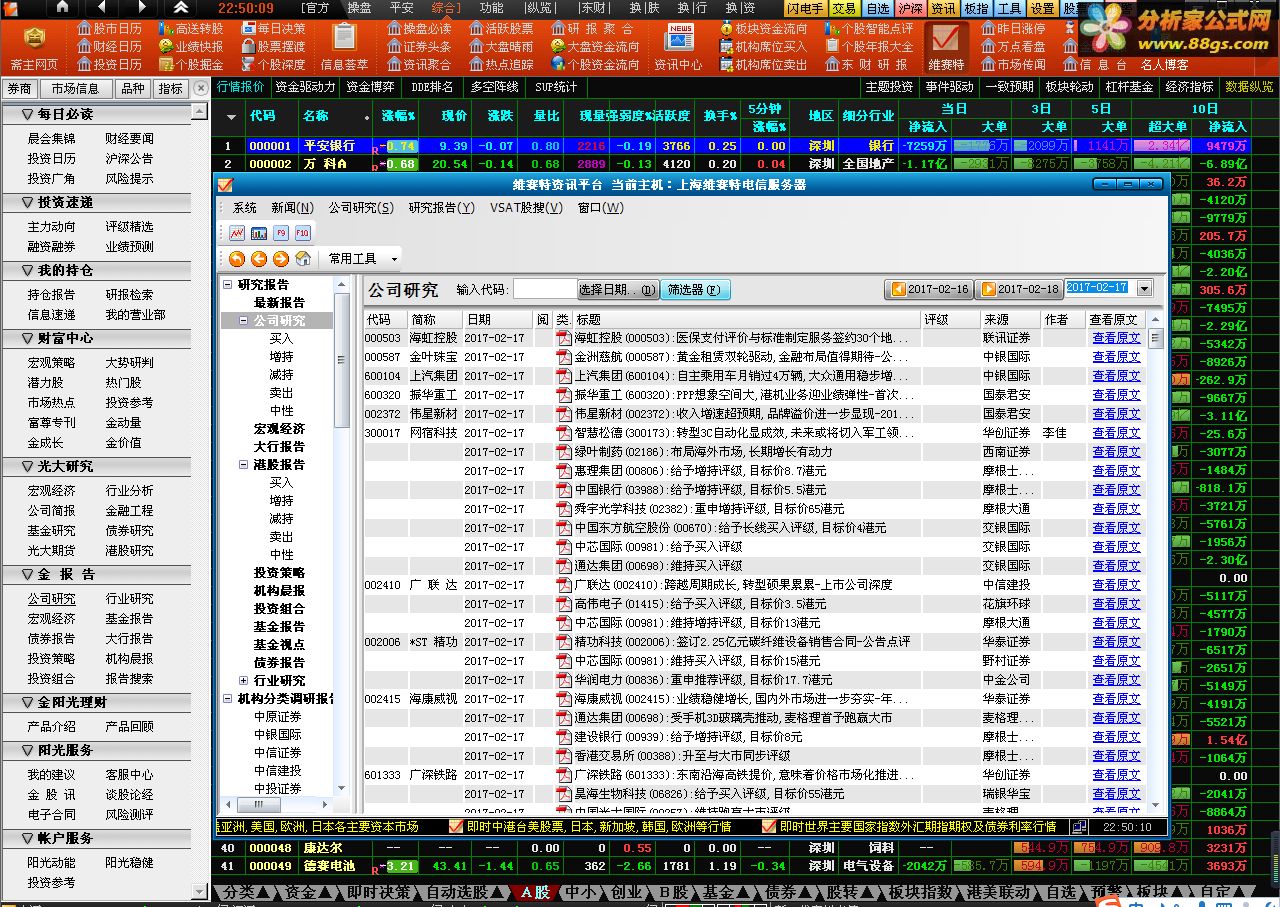Close the left sidebar with the X icon
Image resolution: width=1280 pixels, height=907 pixels.
pyautogui.click(x=201, y=88)
